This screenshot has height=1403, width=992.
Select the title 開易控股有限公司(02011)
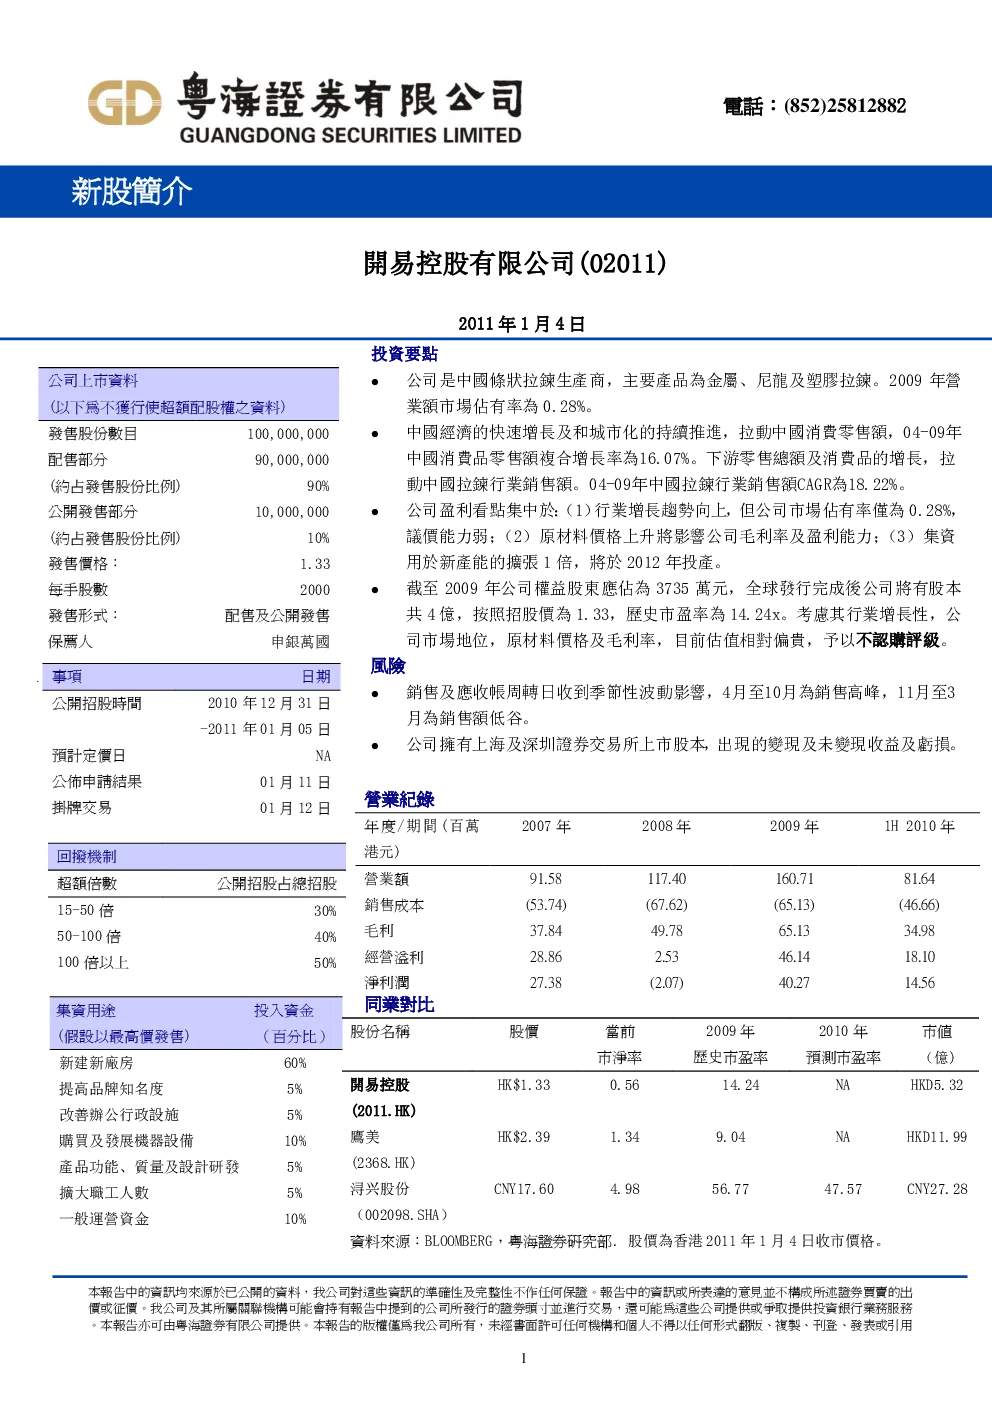(x=515, y=264)
